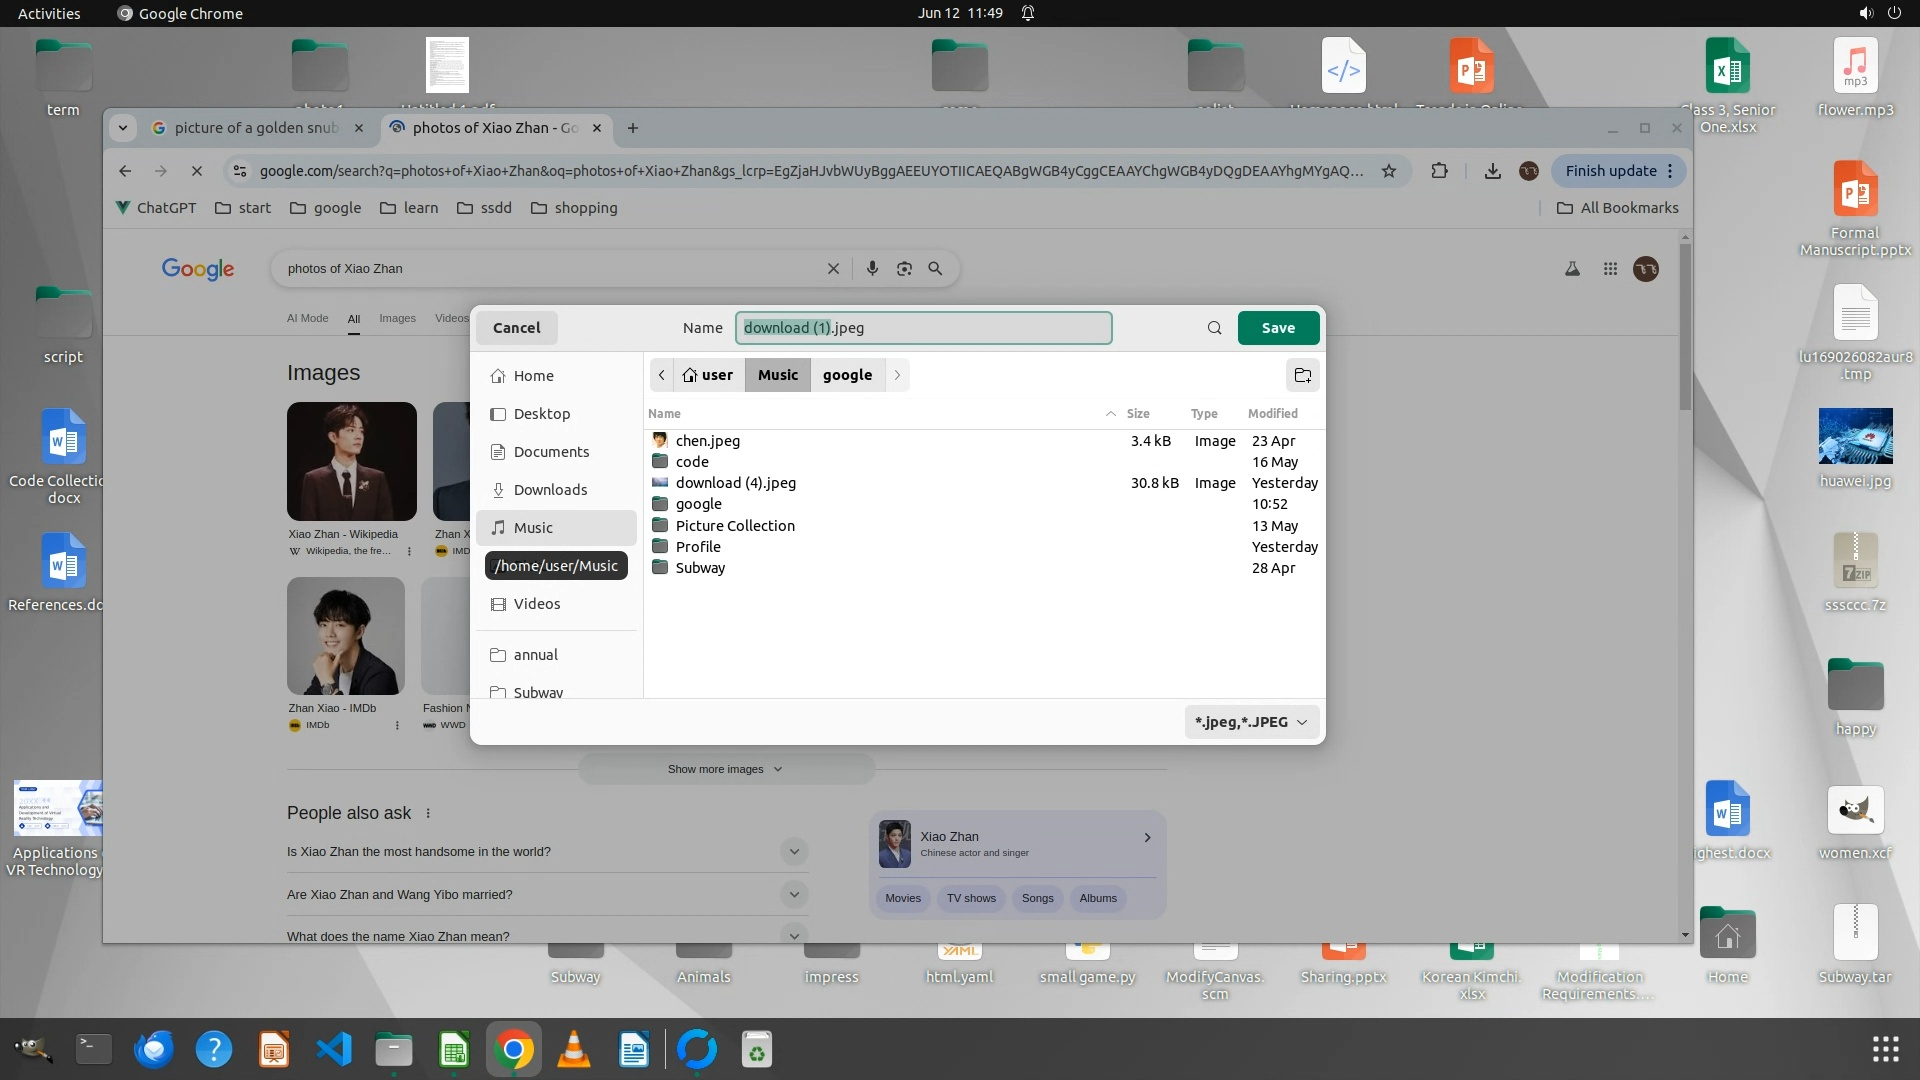Switch to 'picture of a golden snub' tab
Image resolution: width=1920 pixels, height=1080 pixels.
tap(256, 128)
